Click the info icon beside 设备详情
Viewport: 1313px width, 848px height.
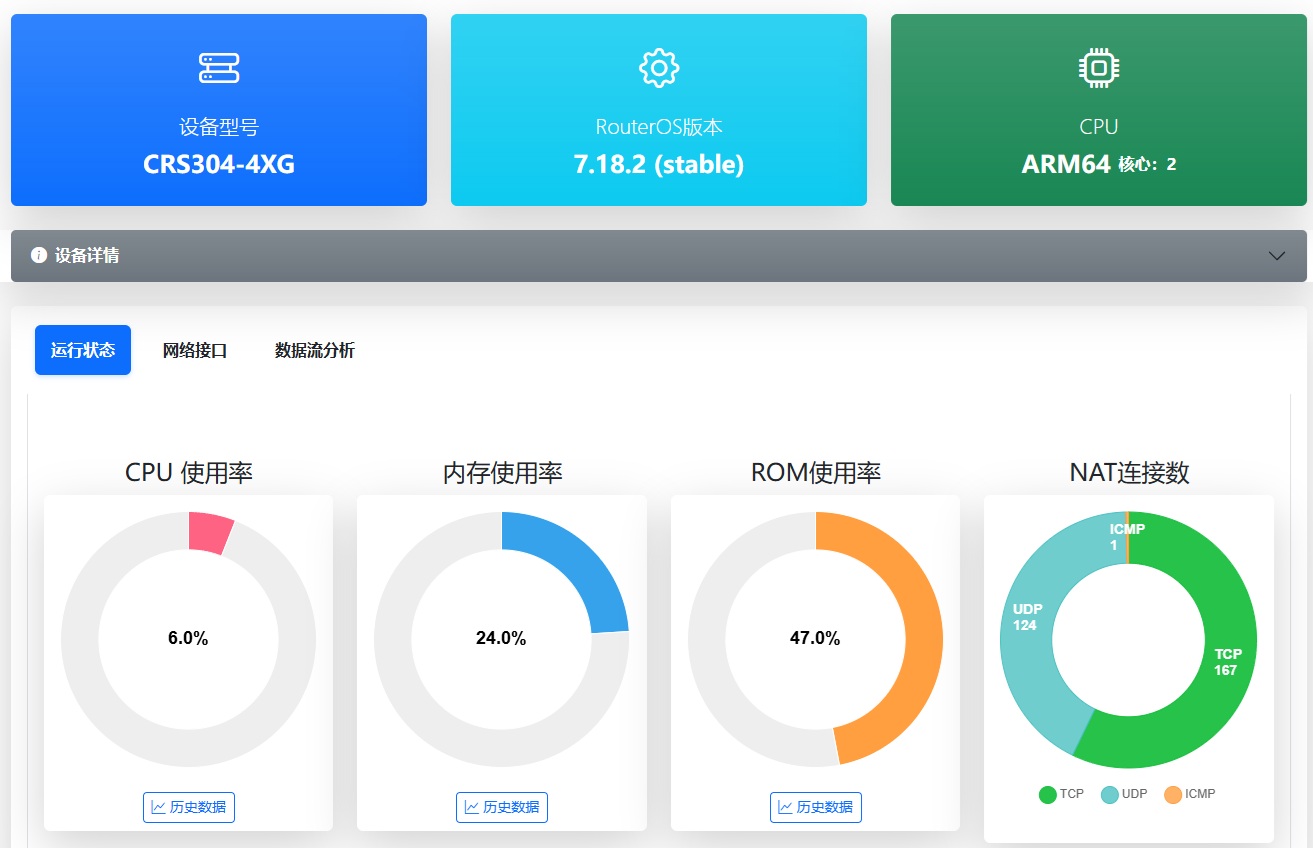[x=39, y=255]
